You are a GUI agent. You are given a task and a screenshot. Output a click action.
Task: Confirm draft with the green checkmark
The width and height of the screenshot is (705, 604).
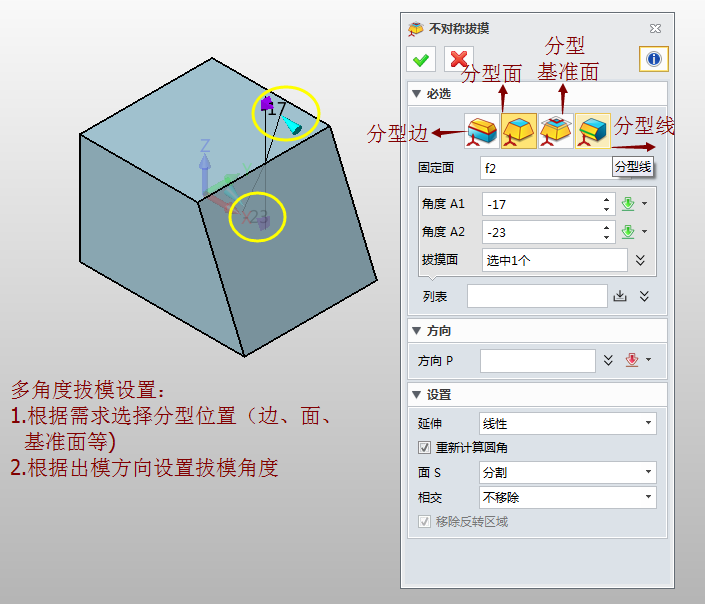click(x=421, y=60)
